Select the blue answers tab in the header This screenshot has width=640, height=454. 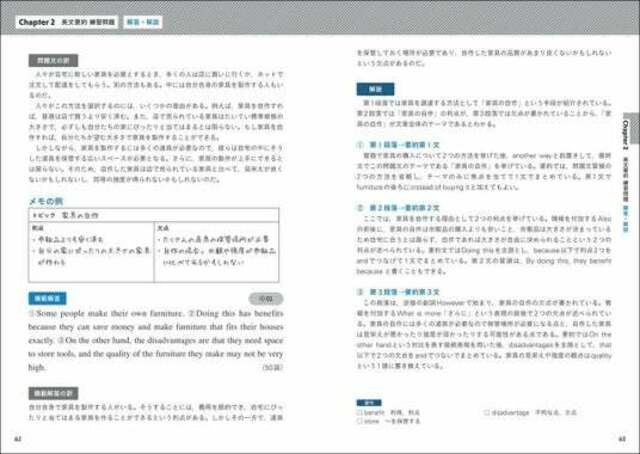(x=143, y=22)
